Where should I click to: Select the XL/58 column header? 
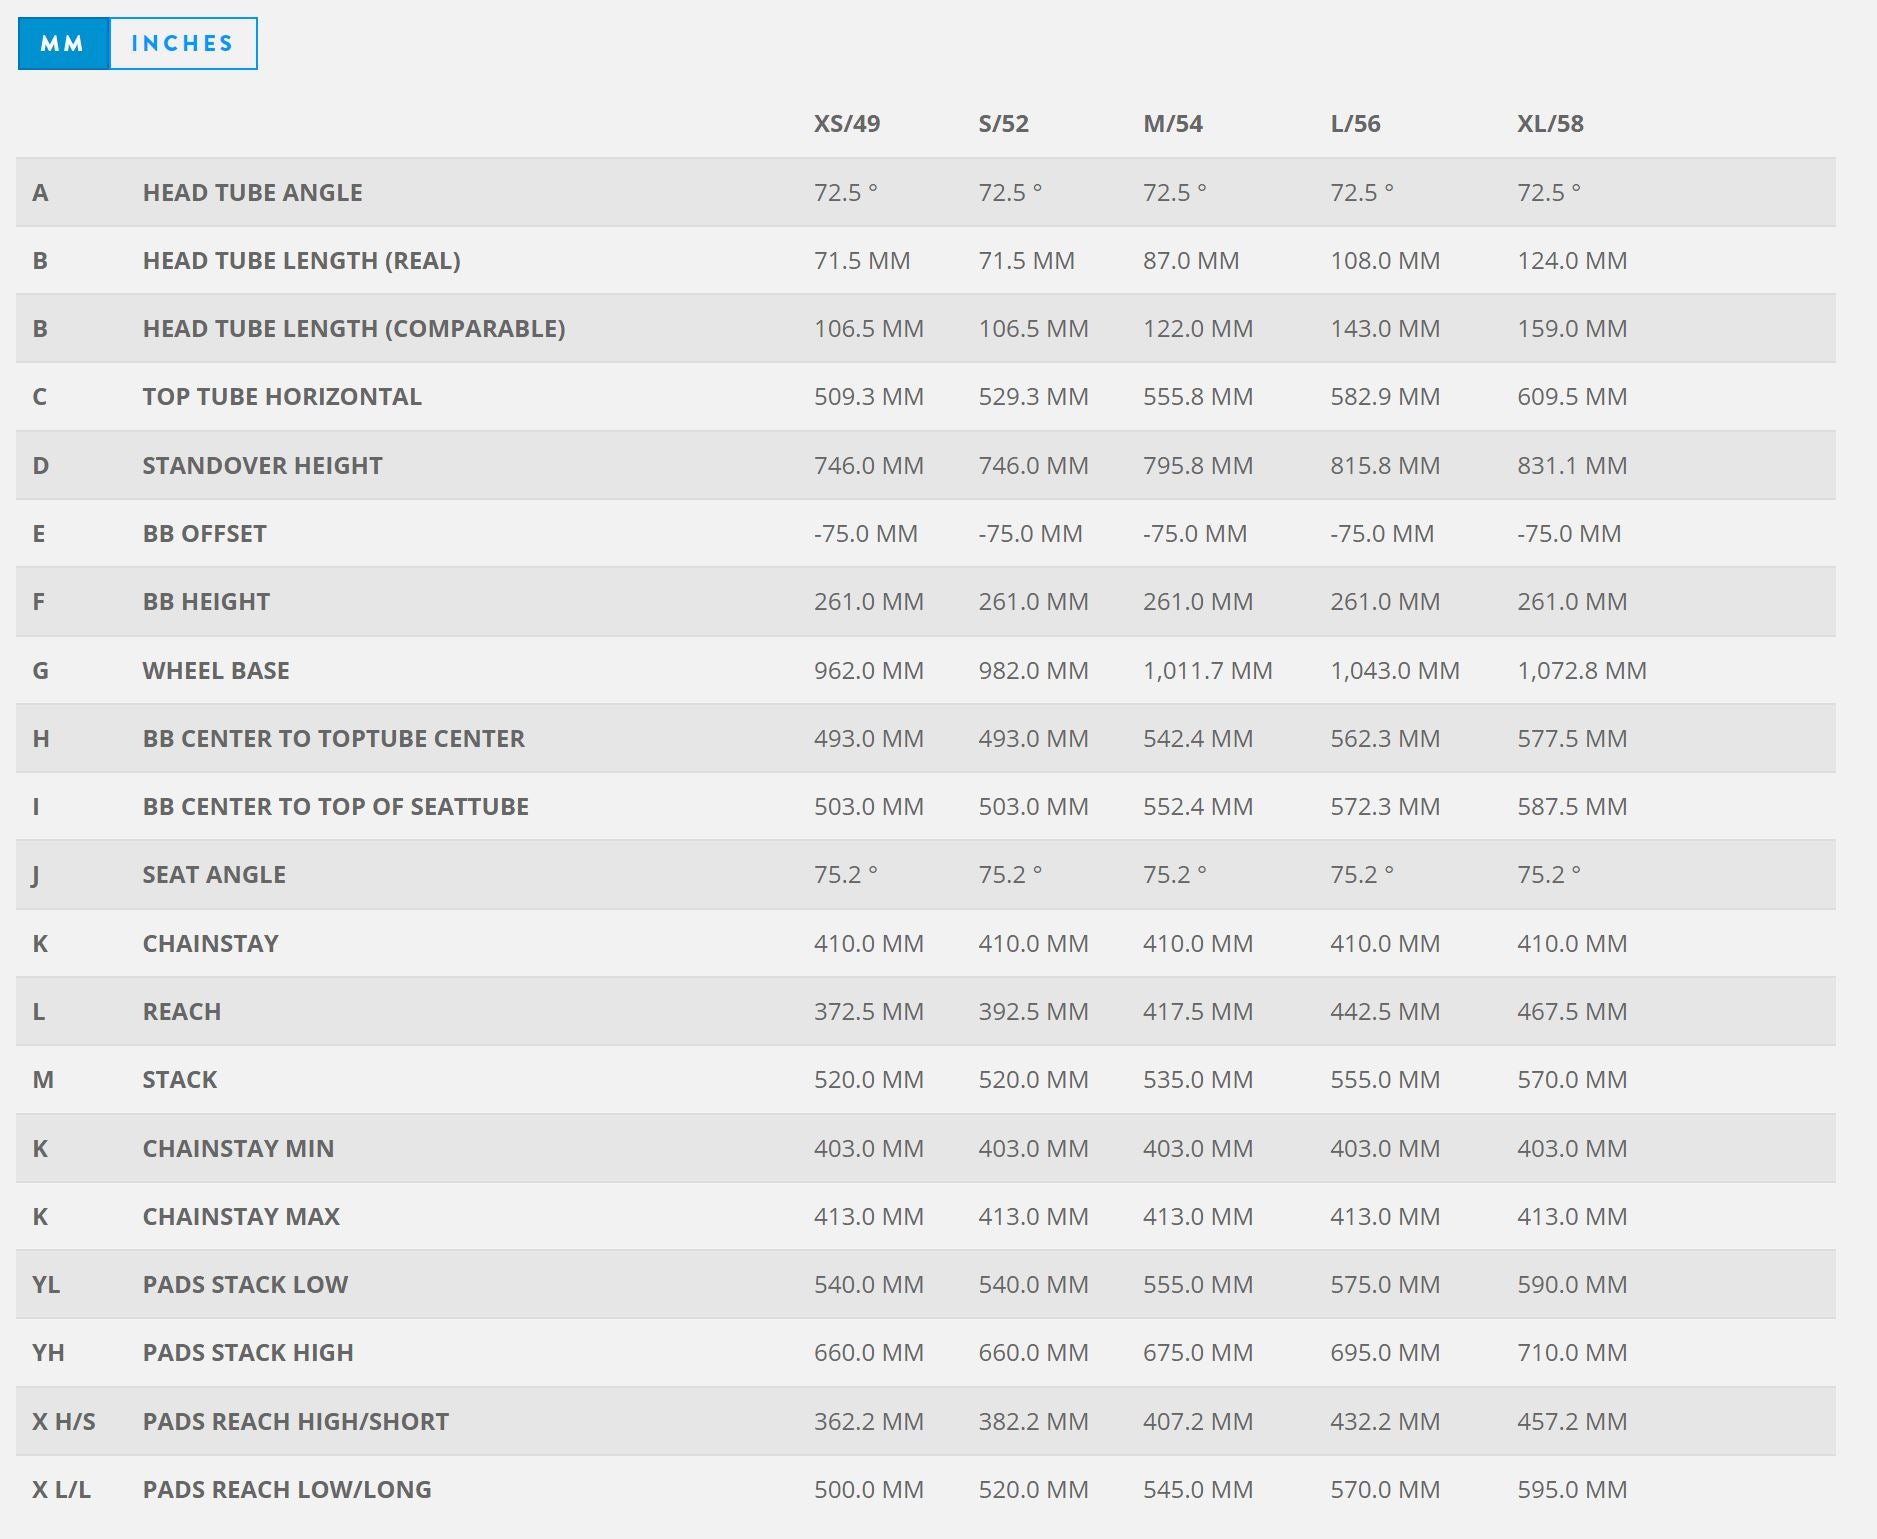(1550, 124)
